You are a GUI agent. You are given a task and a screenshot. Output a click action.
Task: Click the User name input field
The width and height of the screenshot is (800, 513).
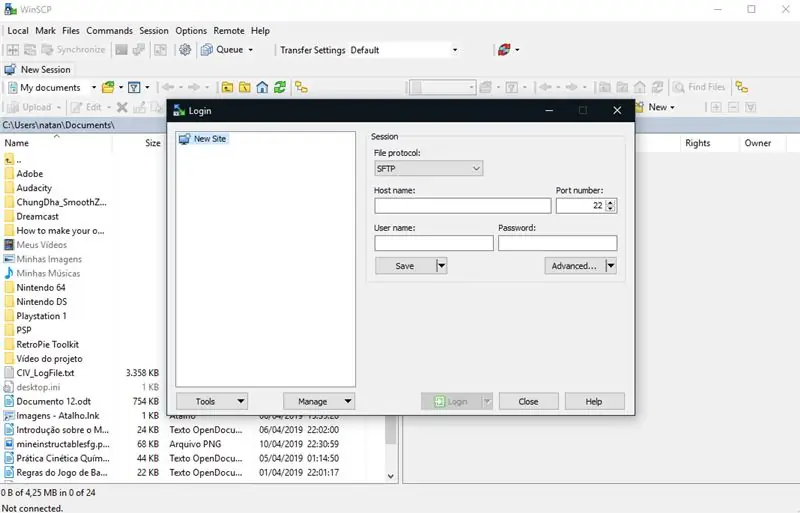[434, 243]
